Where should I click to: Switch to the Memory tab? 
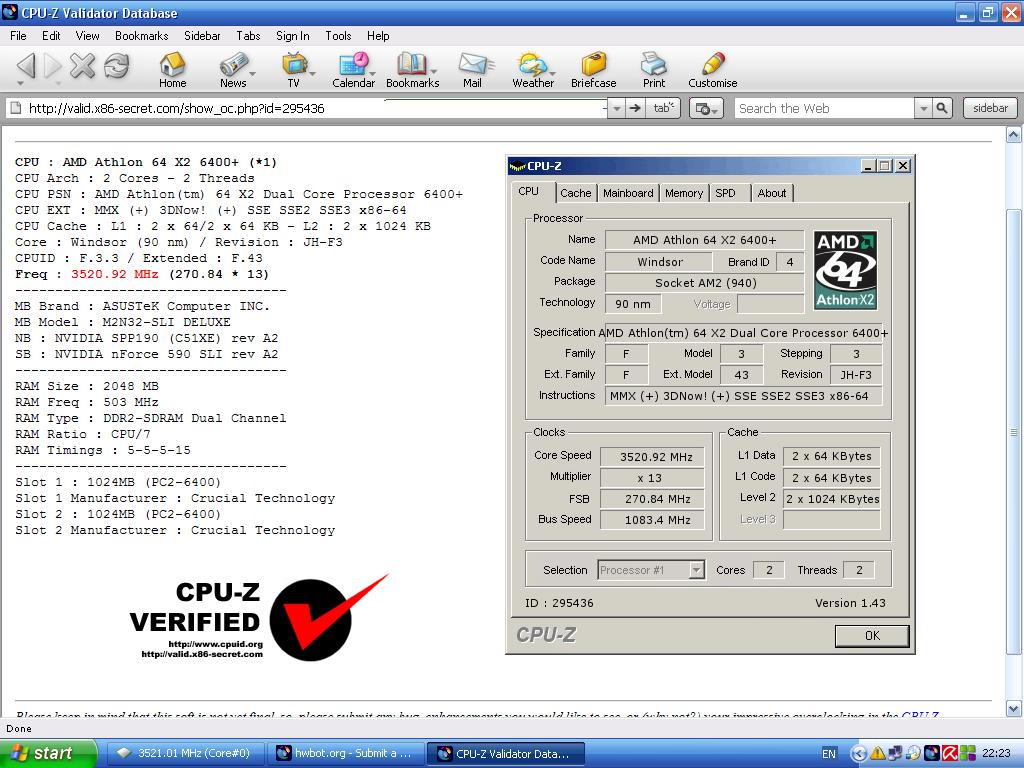tap(684, 193)
